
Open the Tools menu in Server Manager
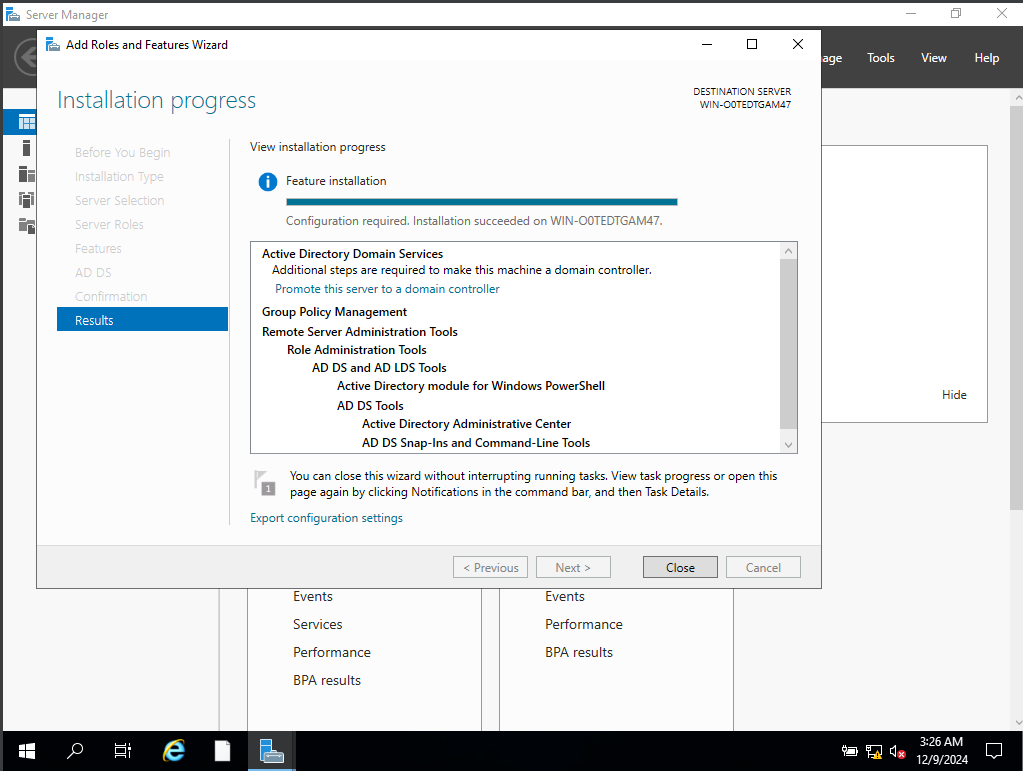(880, 58)
